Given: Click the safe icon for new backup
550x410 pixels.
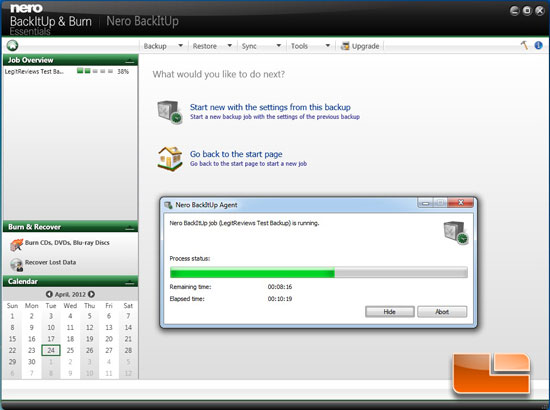Looking at the screenshot, I should (169, 112).
